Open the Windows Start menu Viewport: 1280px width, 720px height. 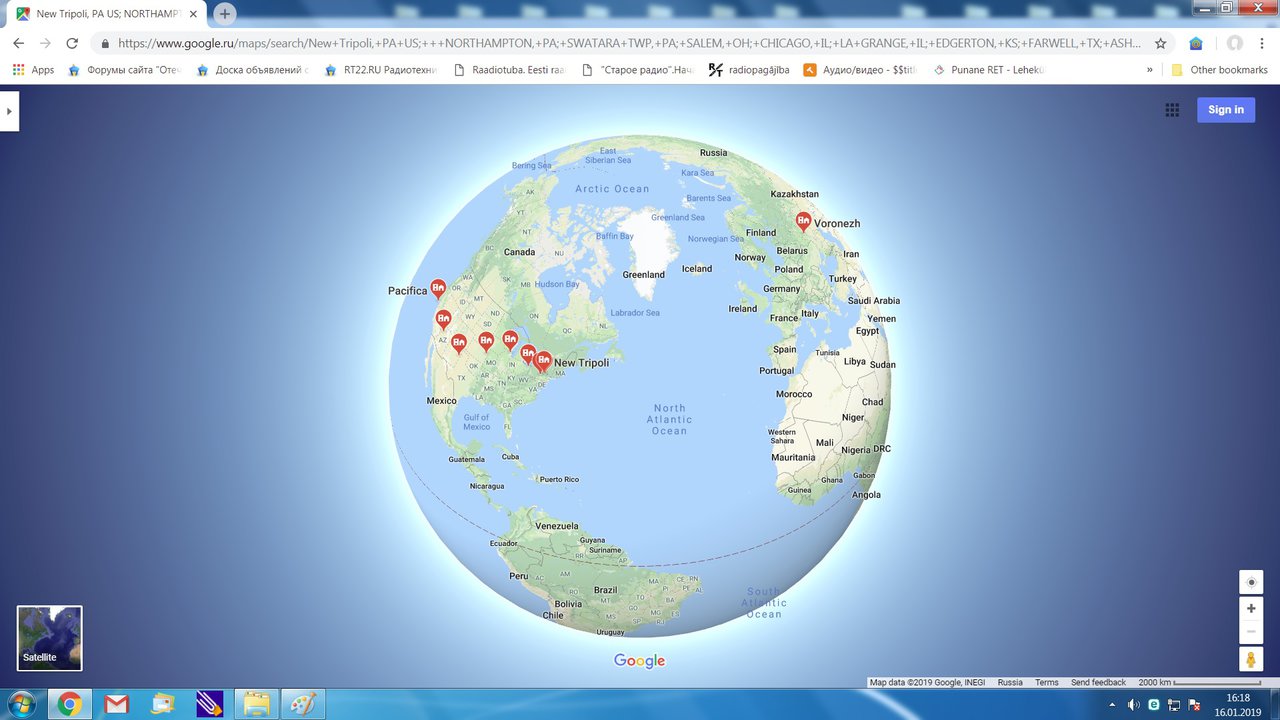(20, 704)
